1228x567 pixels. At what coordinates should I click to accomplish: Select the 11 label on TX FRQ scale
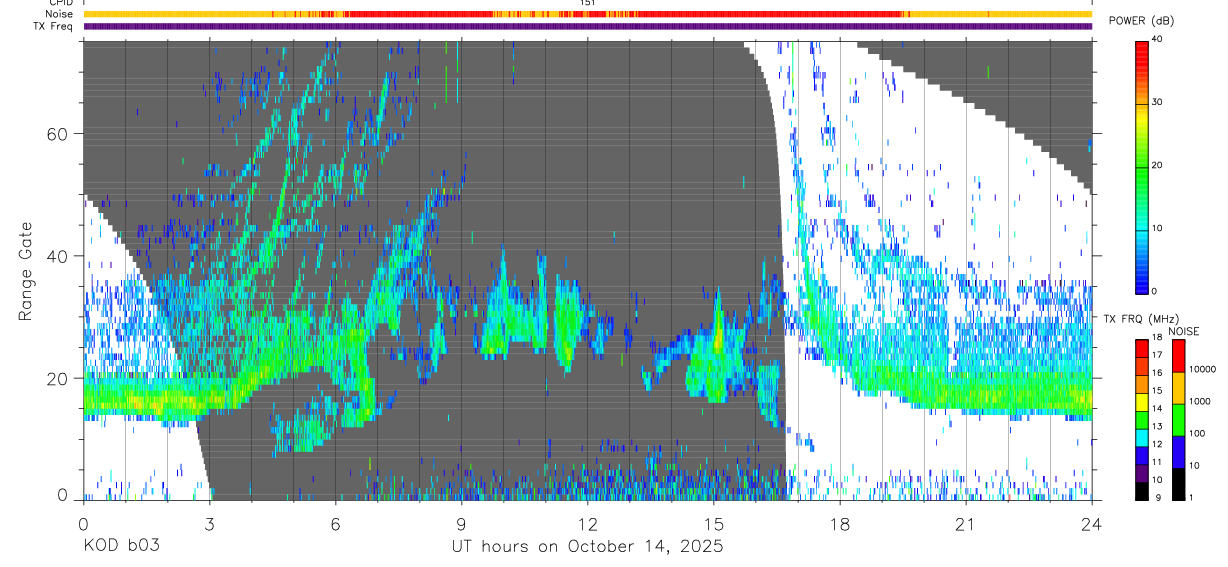(1158, 462)
